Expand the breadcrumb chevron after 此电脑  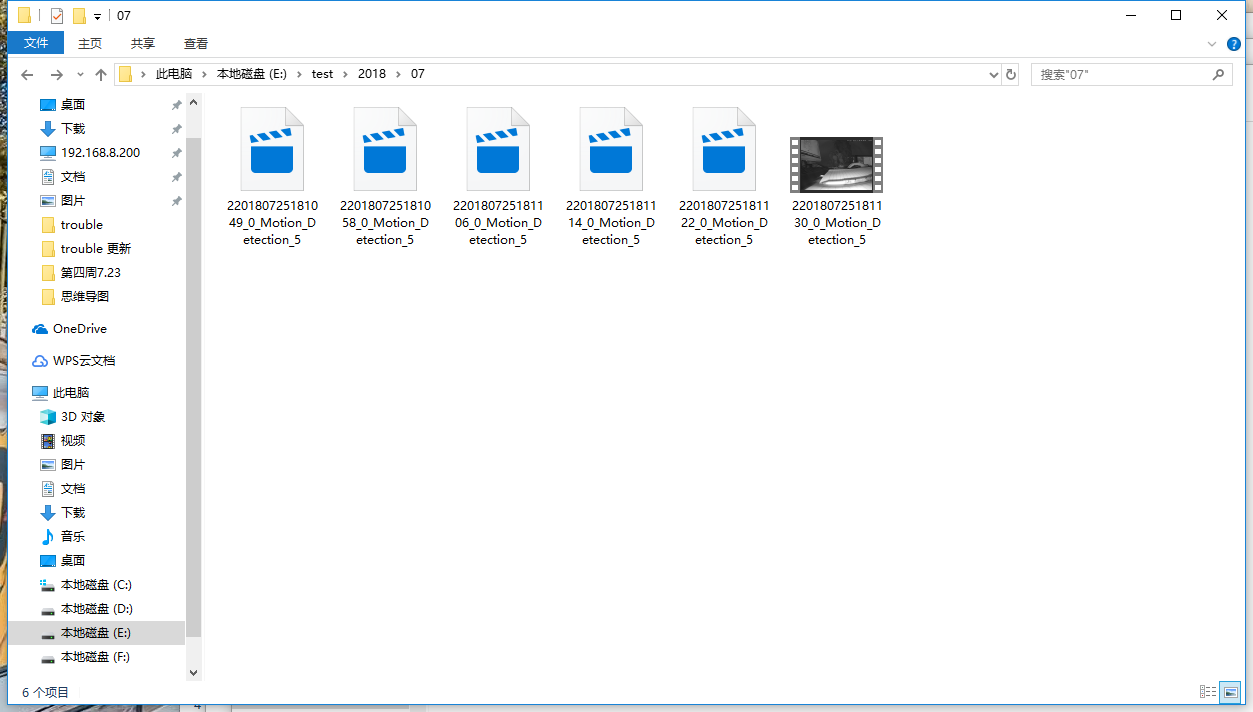click(x=204, y=74)
